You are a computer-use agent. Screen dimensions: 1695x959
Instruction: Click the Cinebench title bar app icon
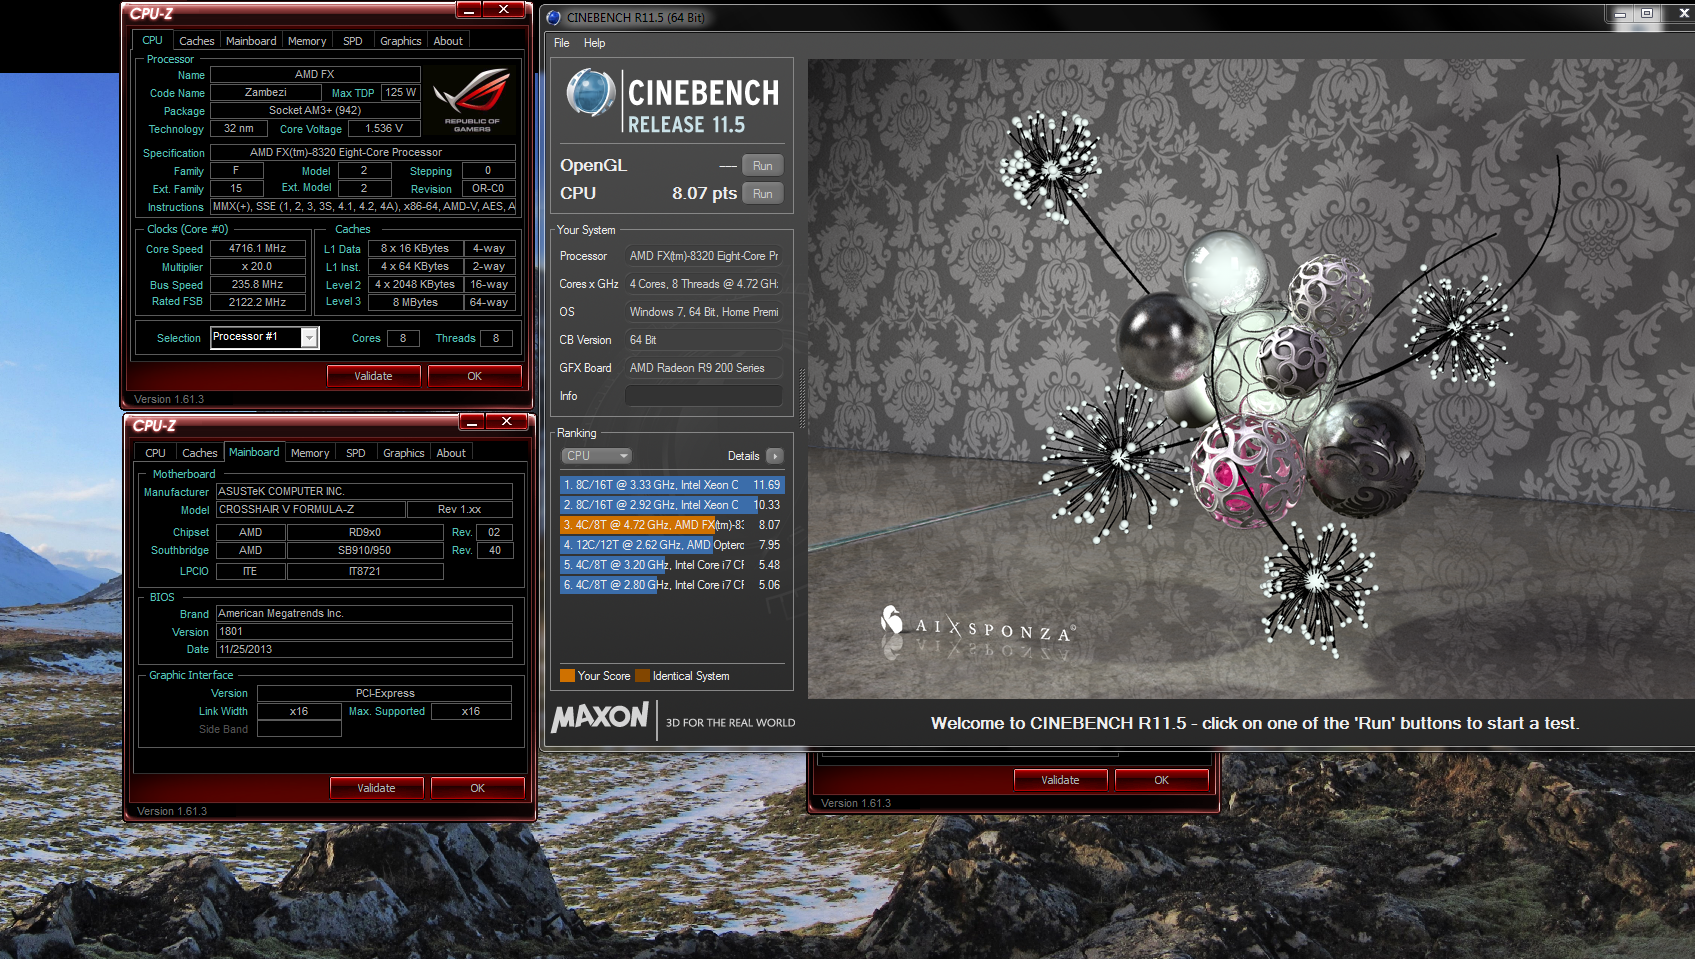(x=554, y=17)
